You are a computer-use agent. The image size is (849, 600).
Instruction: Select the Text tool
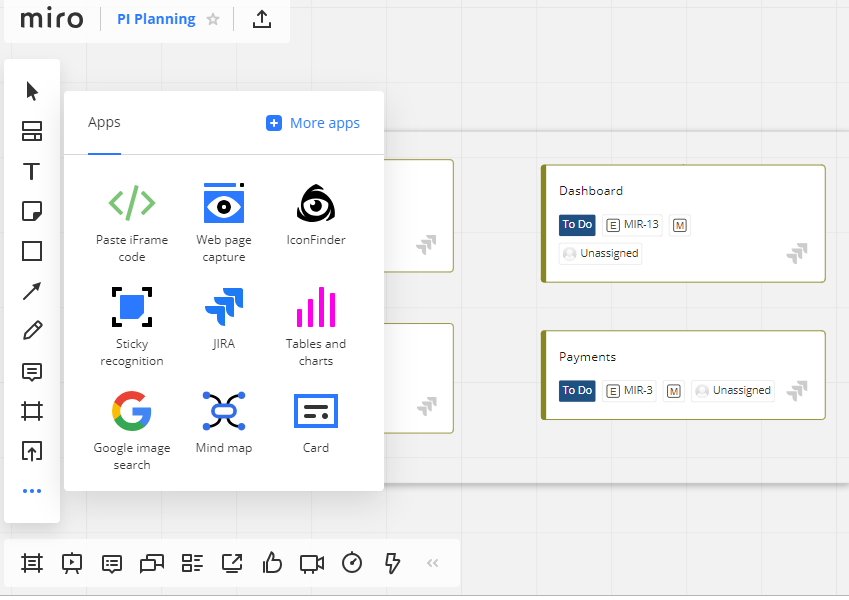tap(31, 171)
